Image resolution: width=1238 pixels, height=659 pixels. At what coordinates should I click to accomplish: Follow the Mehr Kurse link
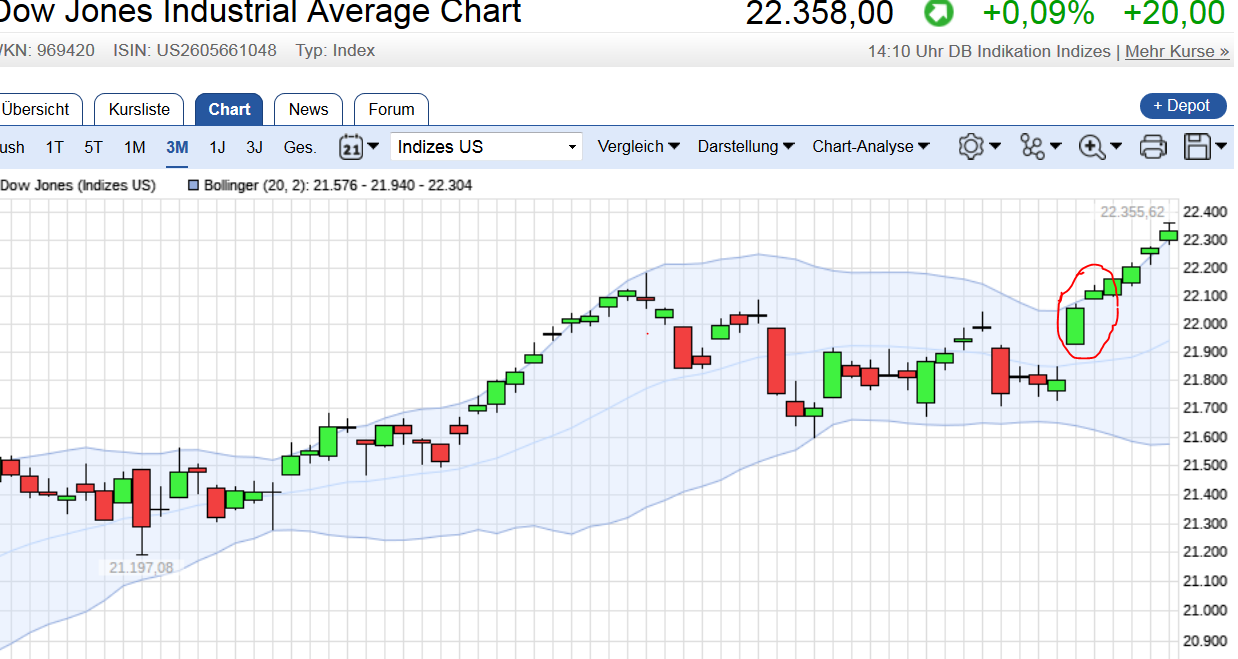1177,51
